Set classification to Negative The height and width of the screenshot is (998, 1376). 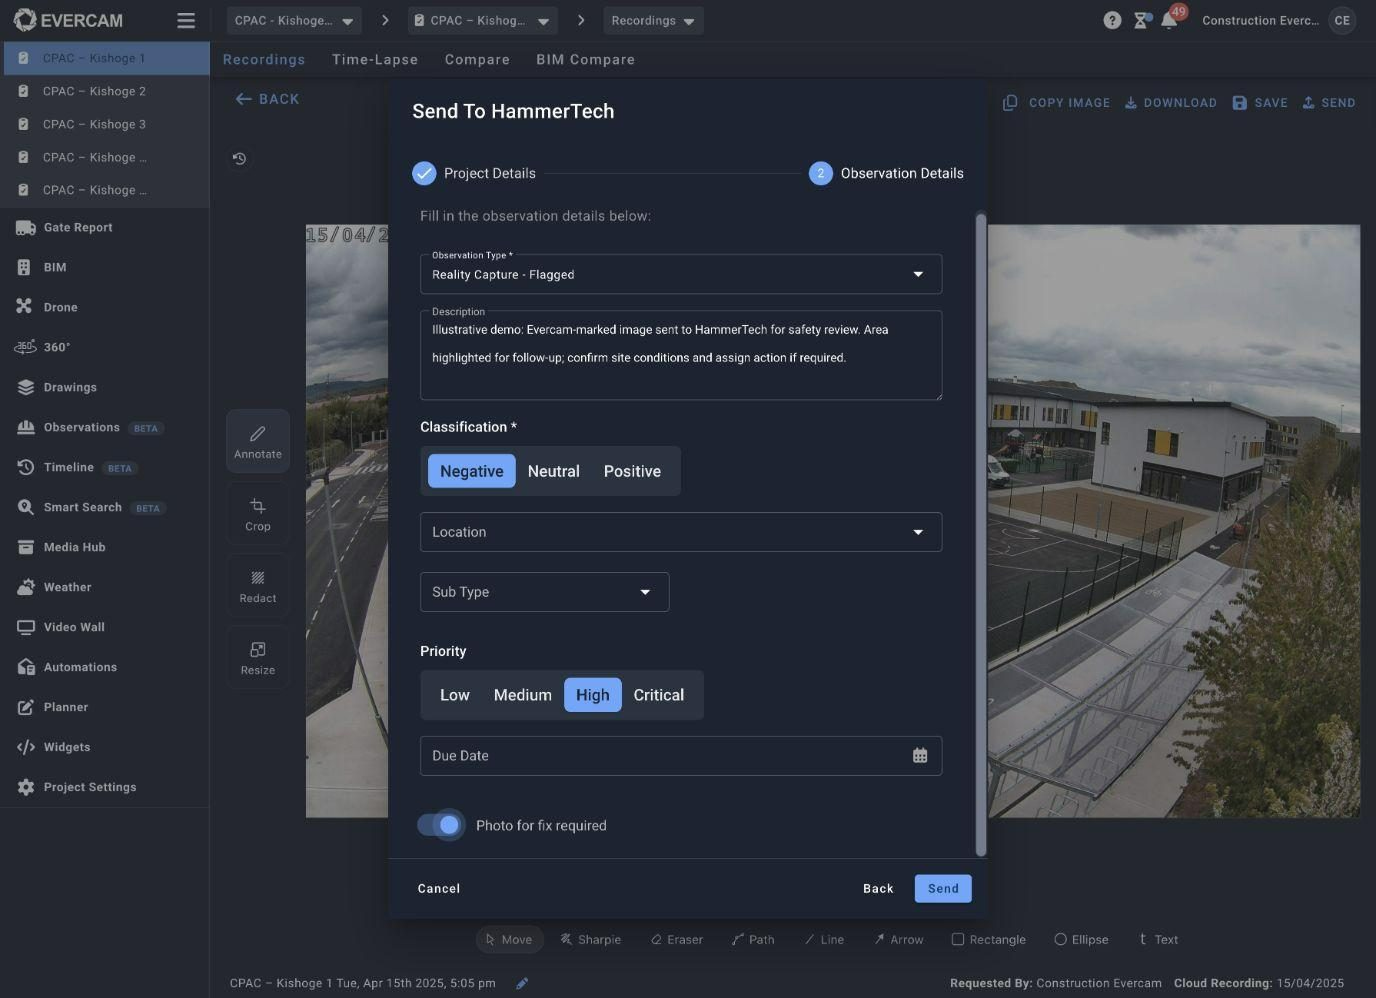click(x=471, y=471)
